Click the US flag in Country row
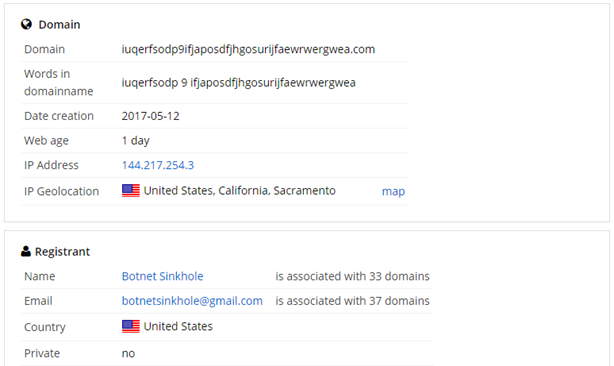Screen dimensions: 614x366 pyautogui.click(x=131, y=326)
